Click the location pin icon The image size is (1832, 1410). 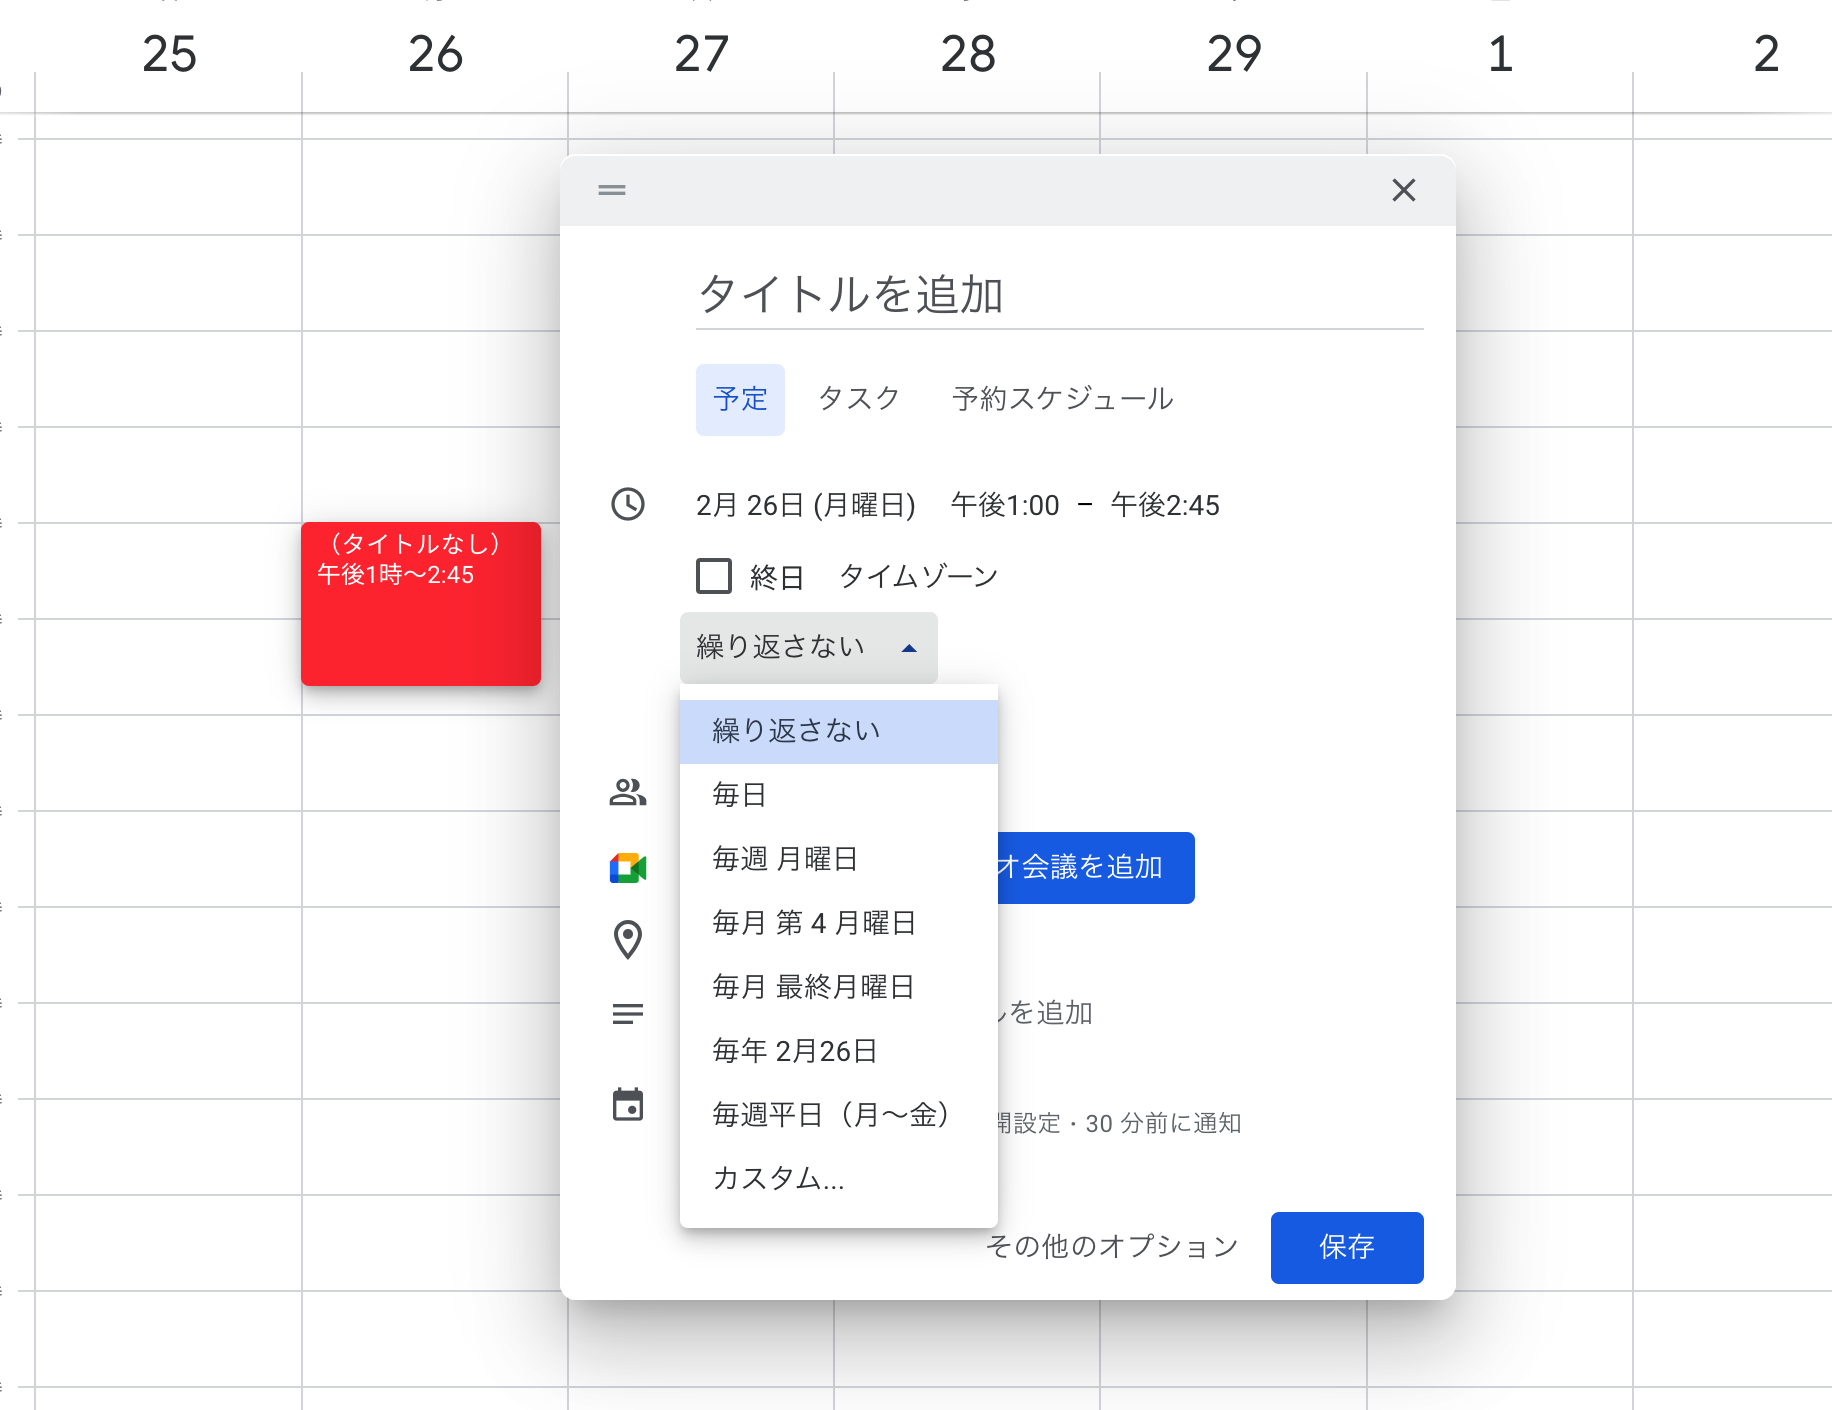coord(628,940)
